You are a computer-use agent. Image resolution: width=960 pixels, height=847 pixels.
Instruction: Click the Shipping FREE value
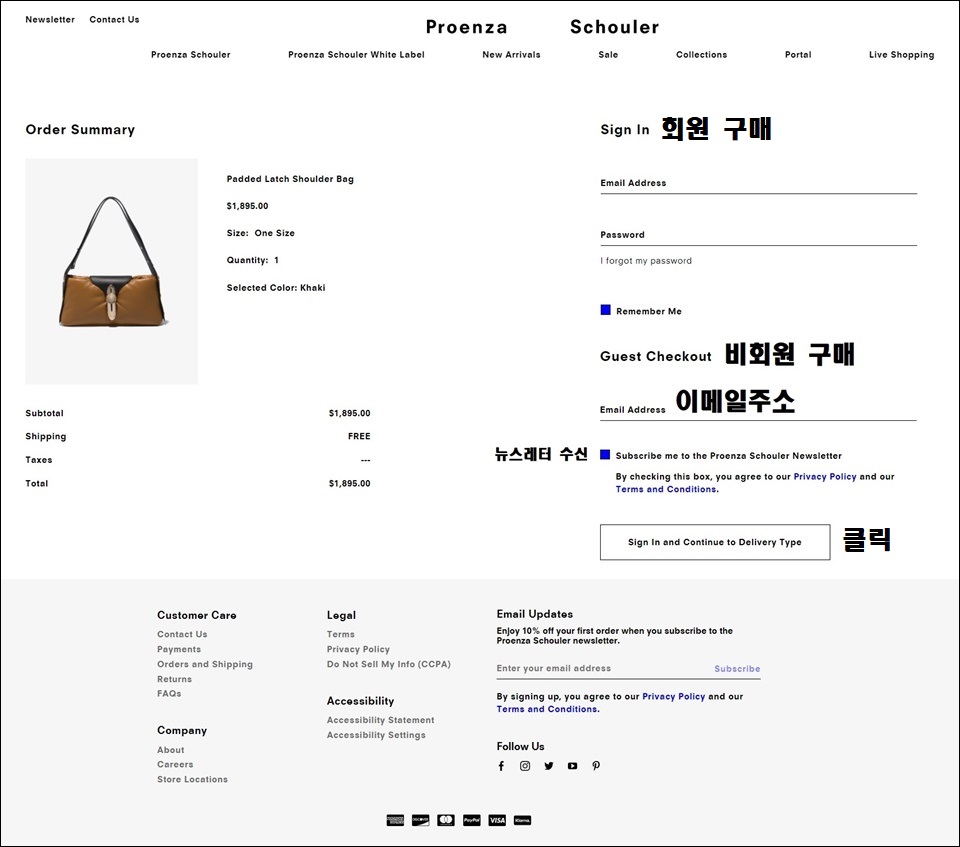pos(359,436)
